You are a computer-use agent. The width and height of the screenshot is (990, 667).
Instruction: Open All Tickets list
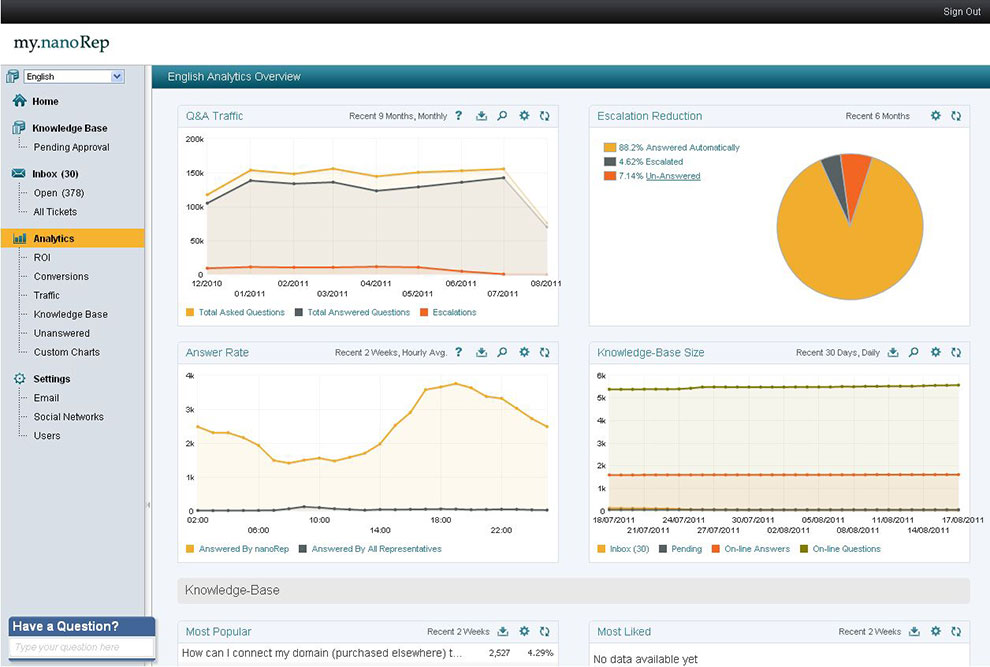pos(55,212)
